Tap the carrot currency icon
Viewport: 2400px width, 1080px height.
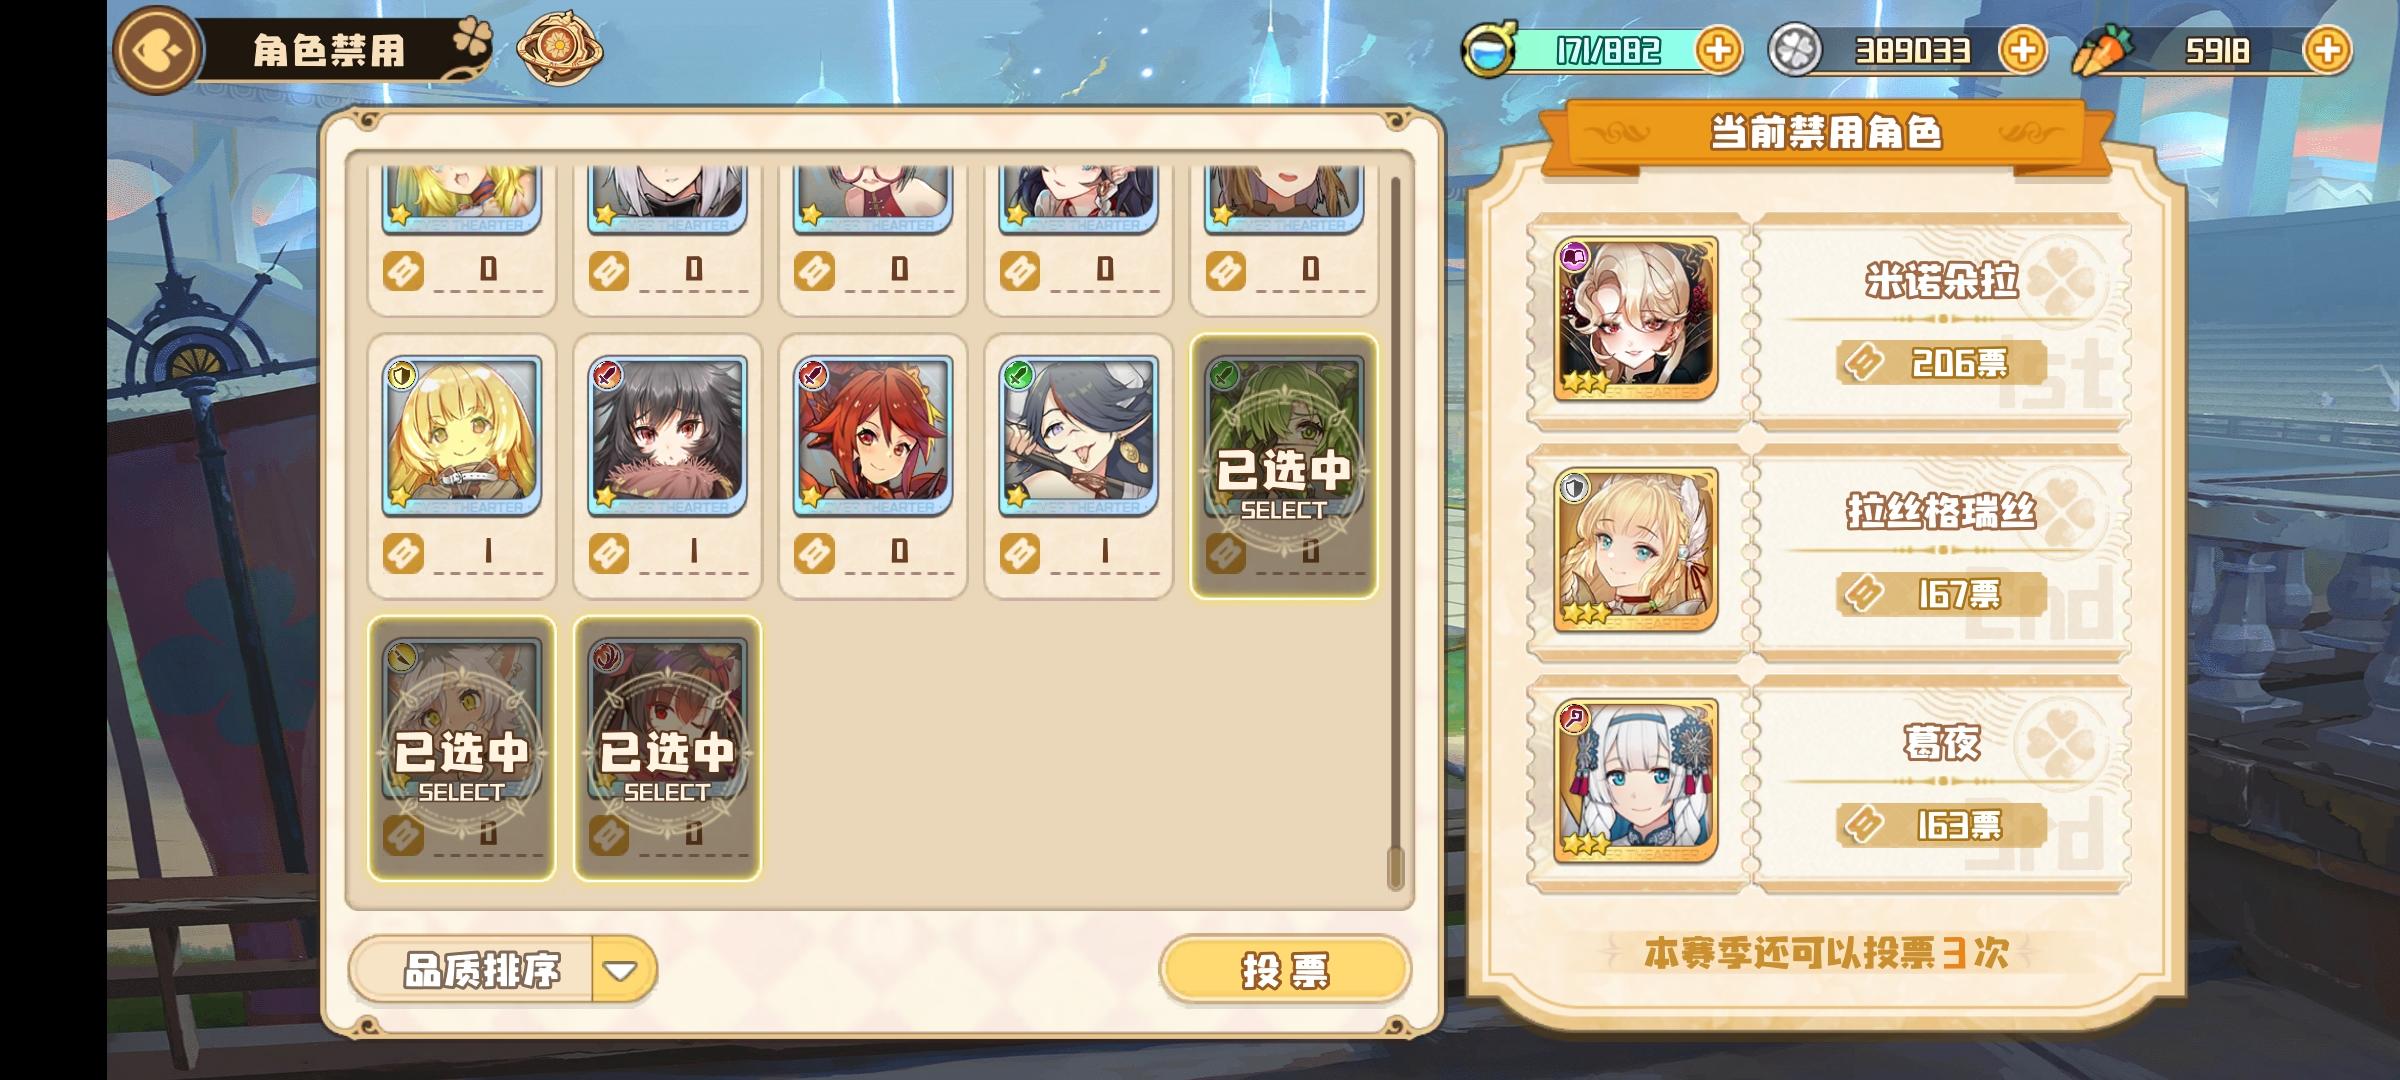click(2101, 50)
